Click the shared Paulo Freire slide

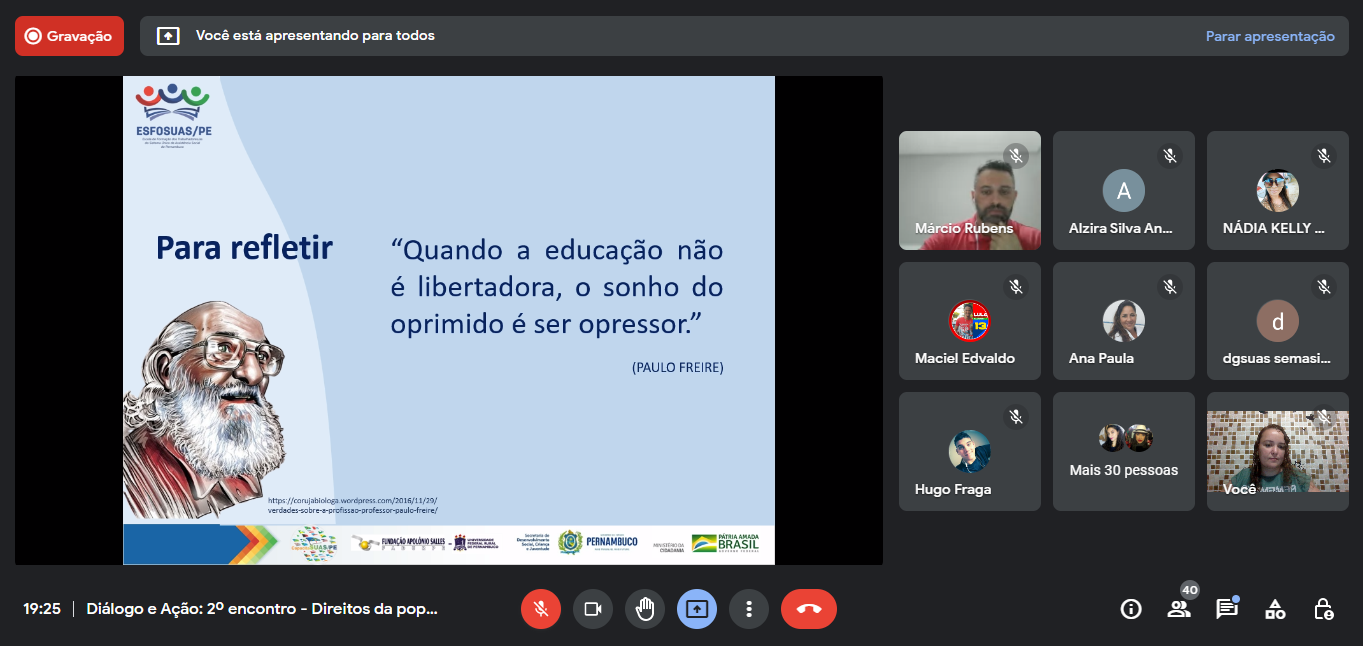click(448, 320)
